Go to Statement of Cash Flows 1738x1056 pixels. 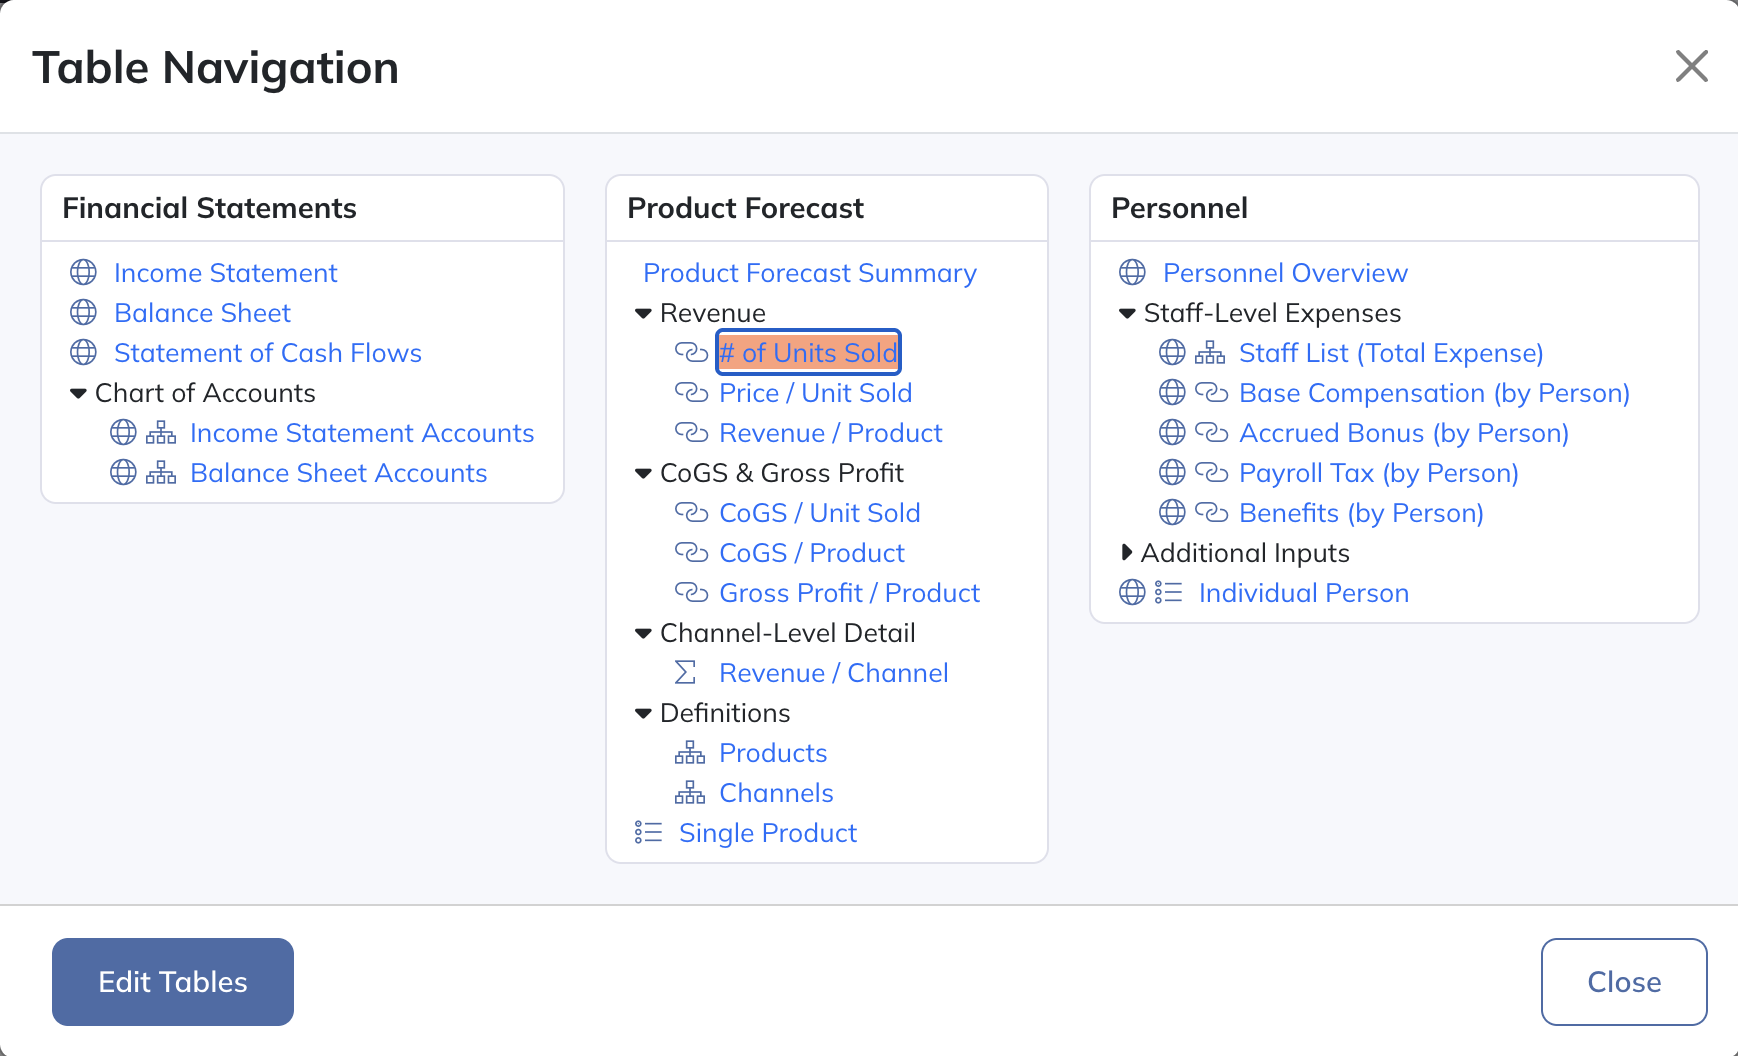[267, 353]
